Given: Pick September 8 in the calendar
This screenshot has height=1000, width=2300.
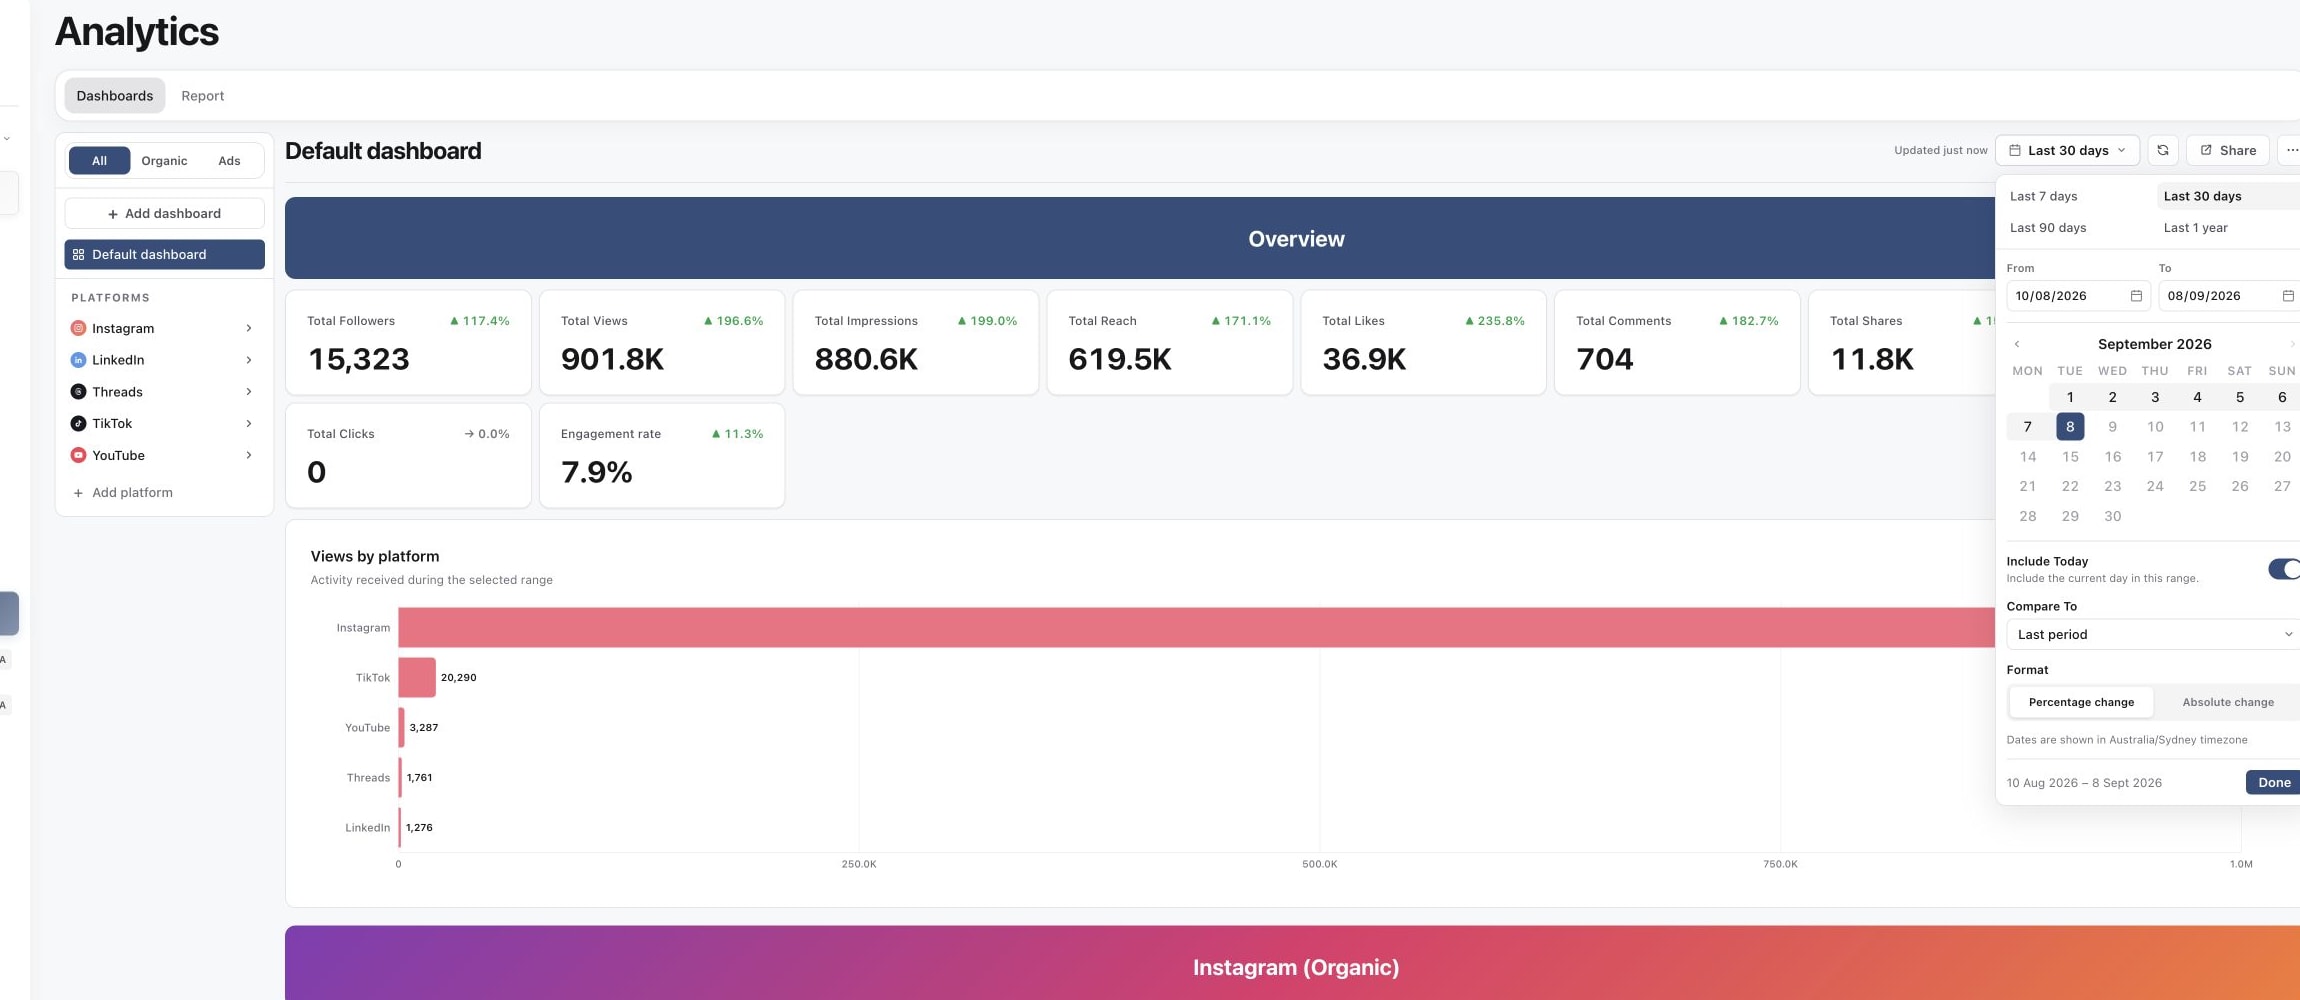Looking at the screenshot, I should pyautogui.click(x=2070, y=427).
